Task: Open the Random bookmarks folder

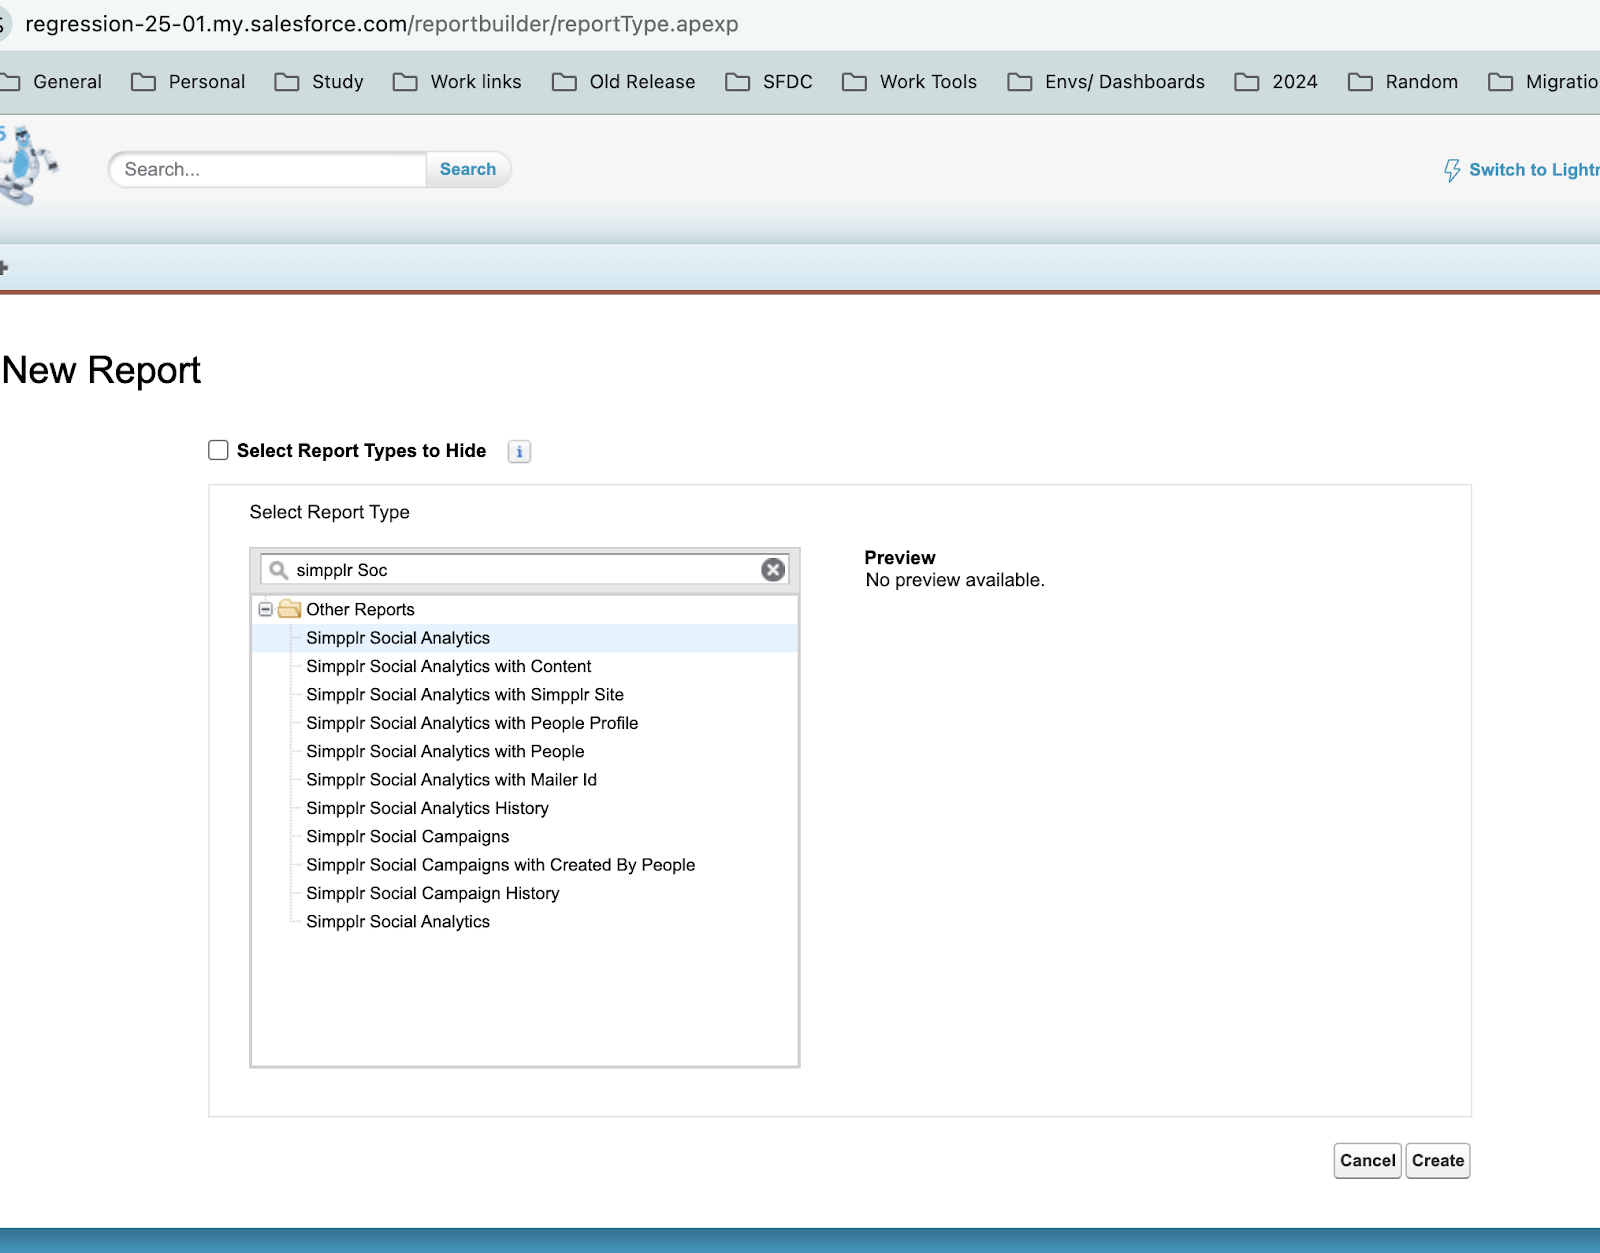Action: [1403, 82]
